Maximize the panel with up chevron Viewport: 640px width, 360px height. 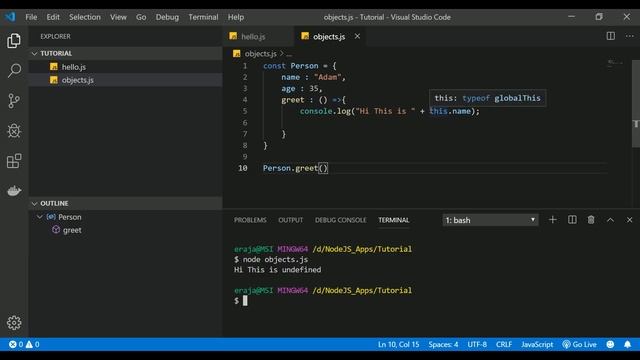[x=610, y=220]
